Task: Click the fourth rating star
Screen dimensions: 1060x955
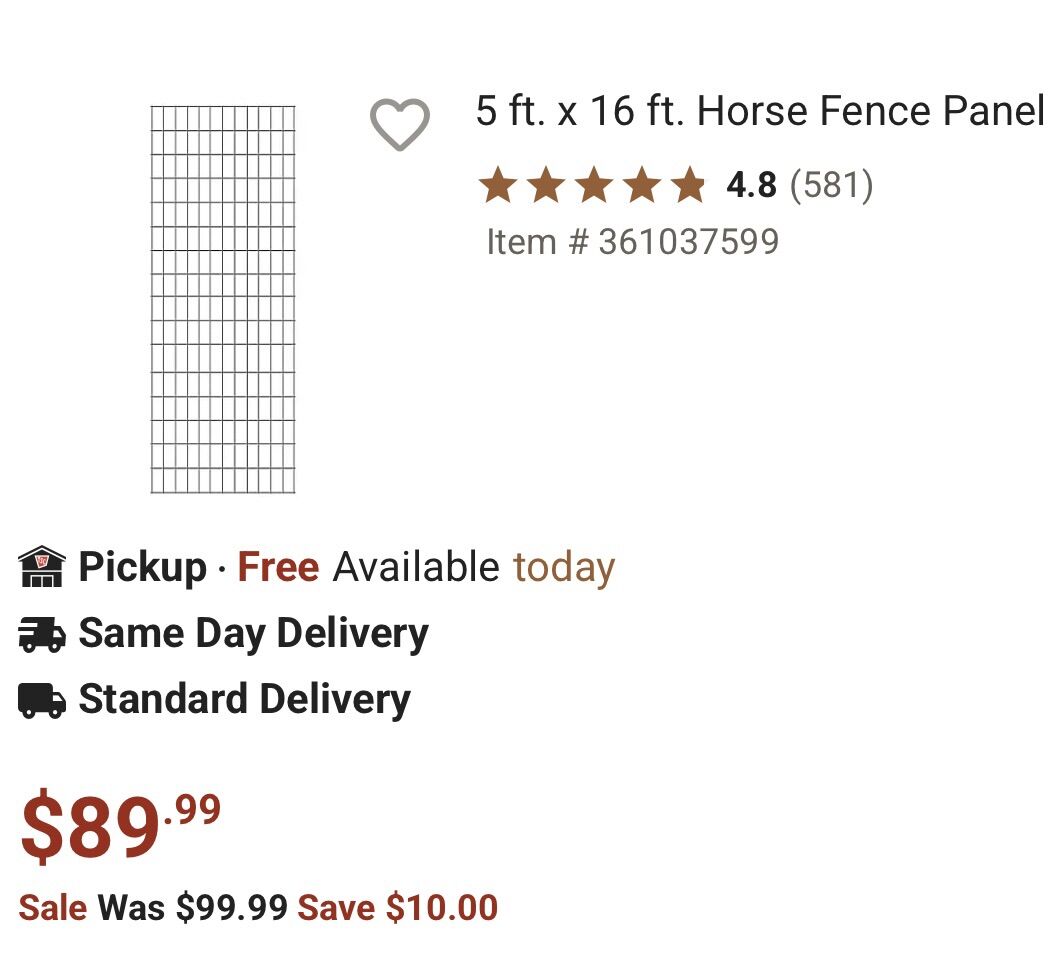Action: [643, 184]
